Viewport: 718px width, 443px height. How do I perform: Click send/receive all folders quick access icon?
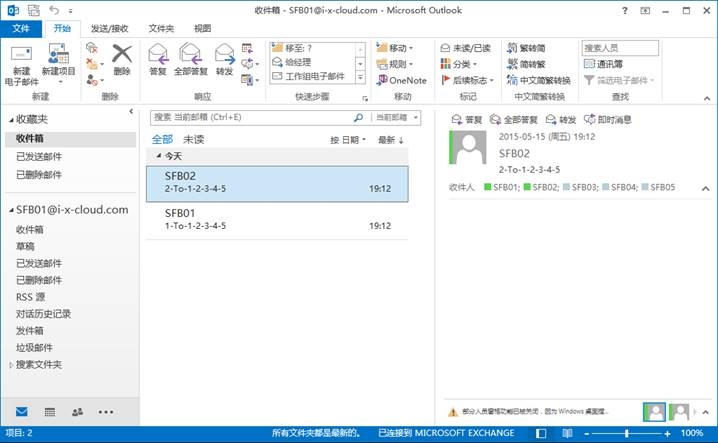click(x=33, y=10)
